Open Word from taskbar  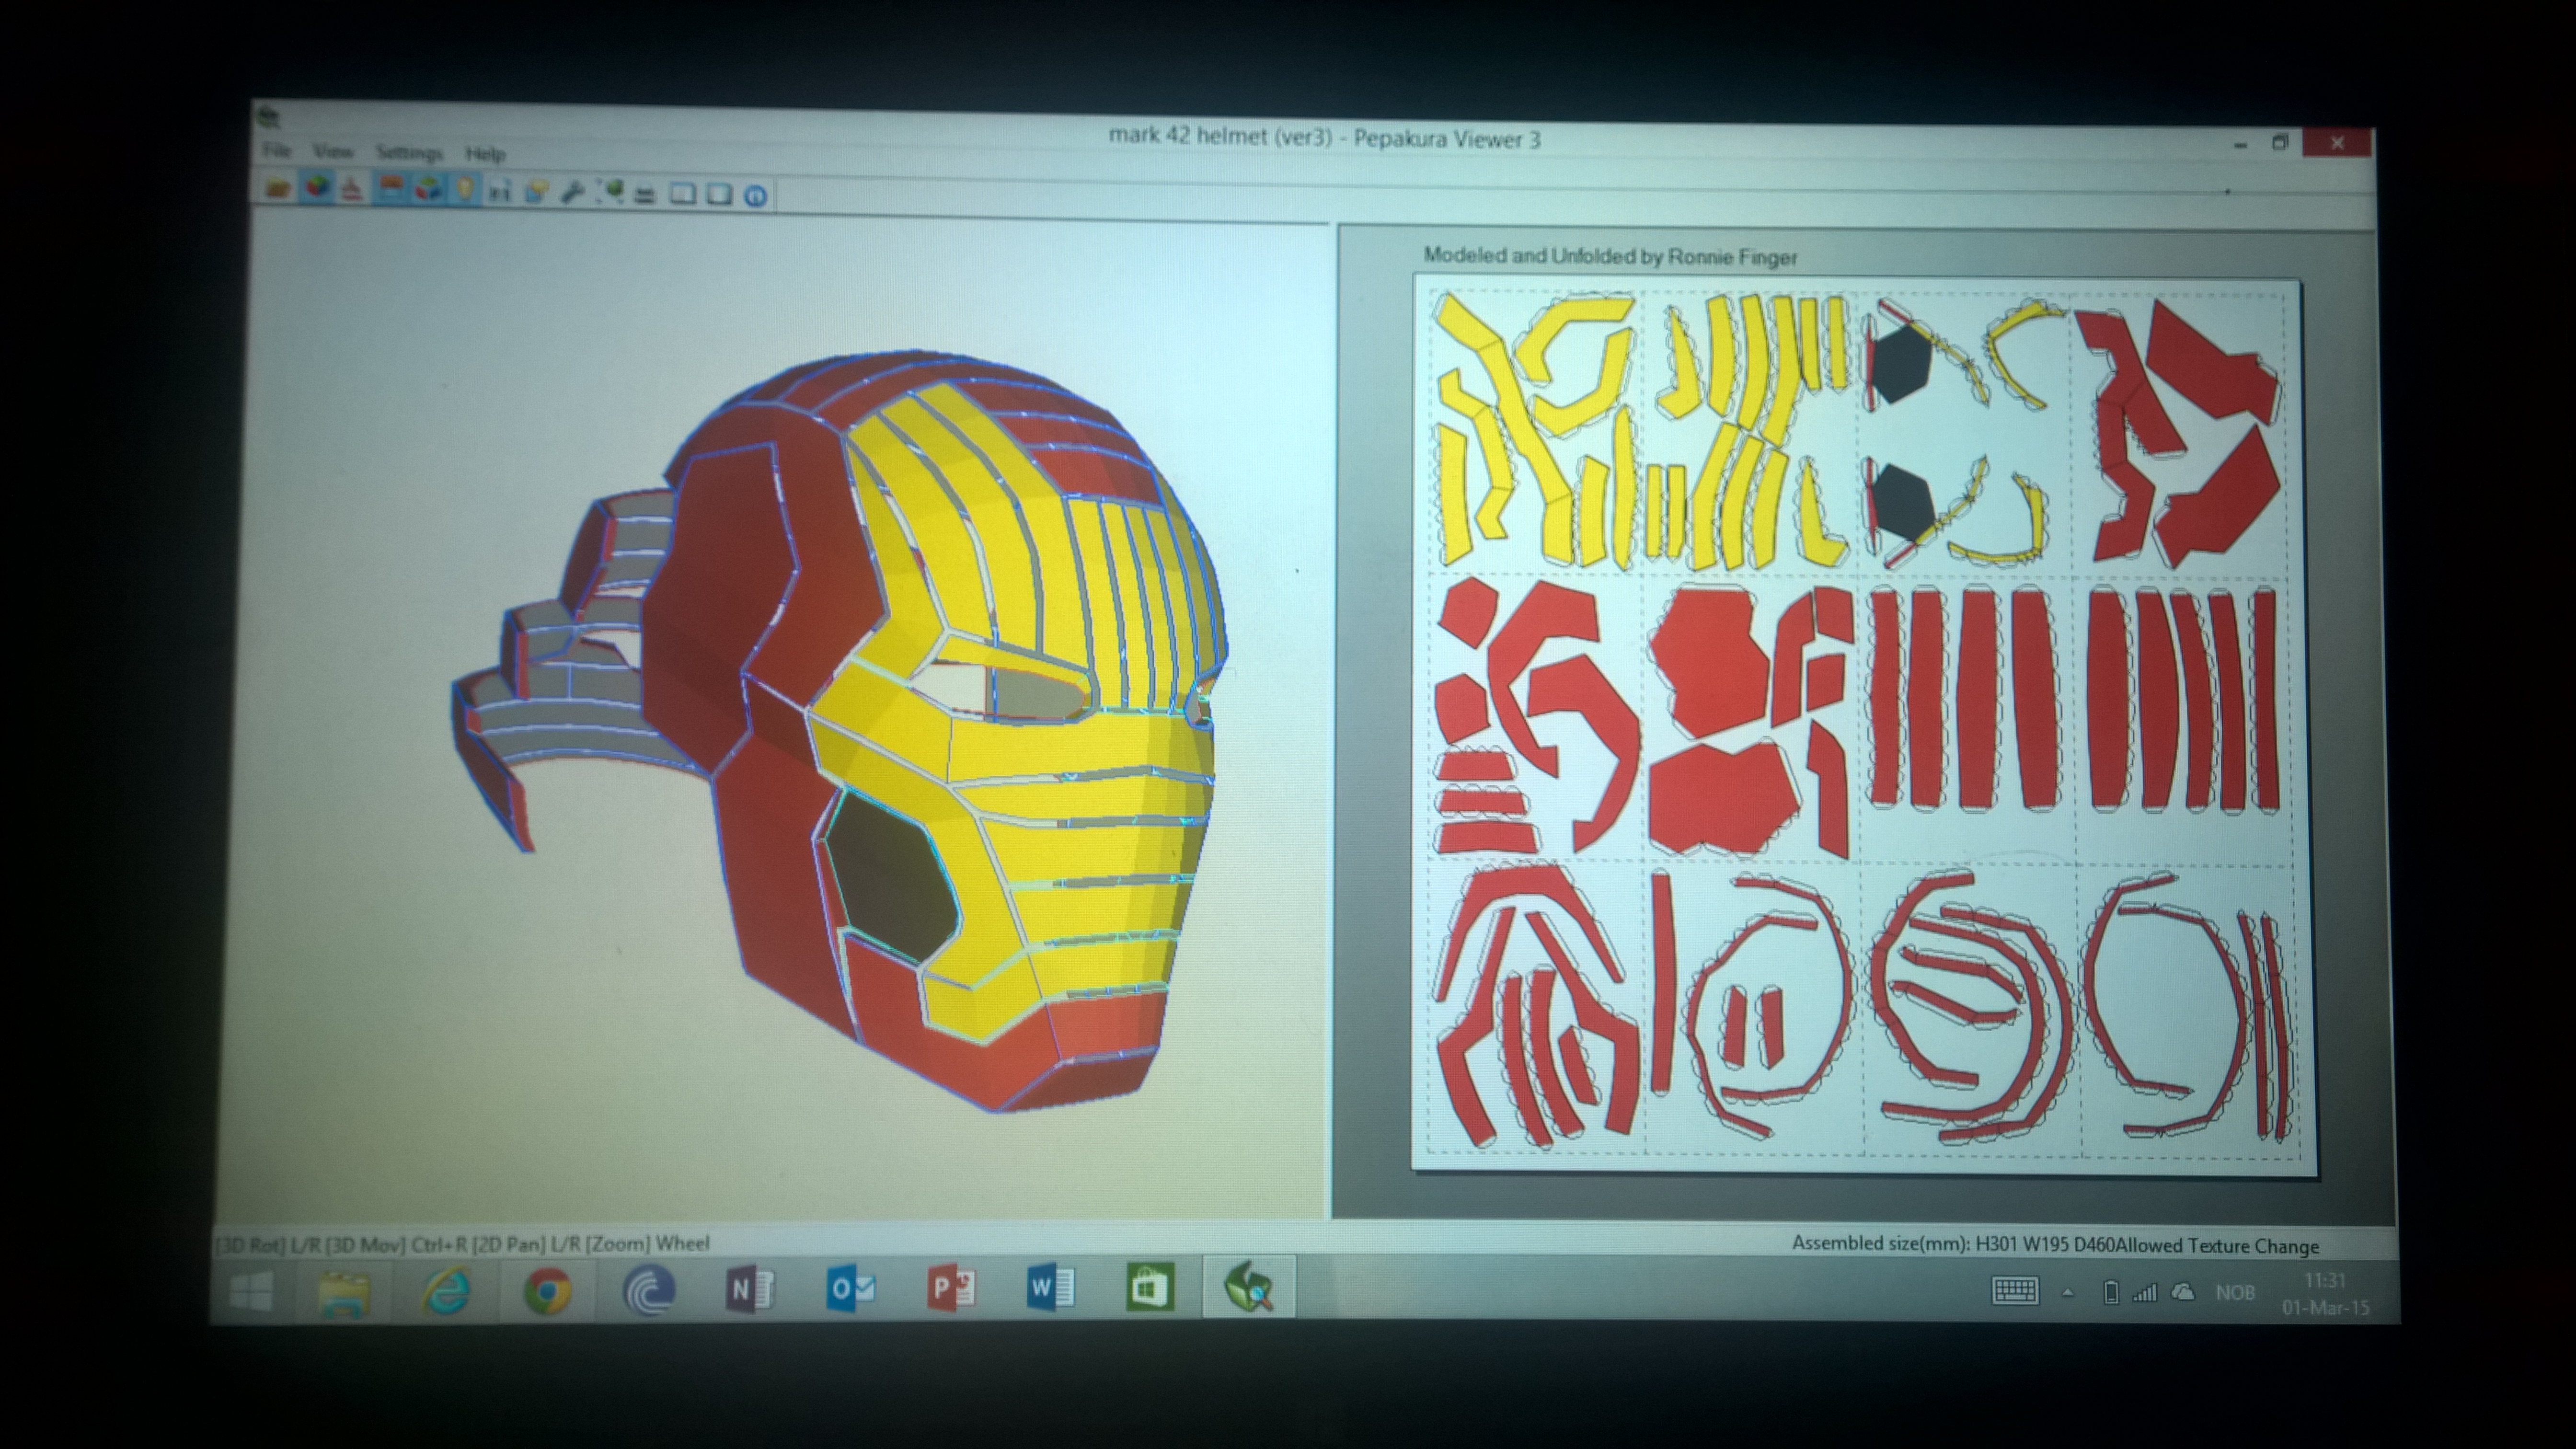point(1050,1288)
